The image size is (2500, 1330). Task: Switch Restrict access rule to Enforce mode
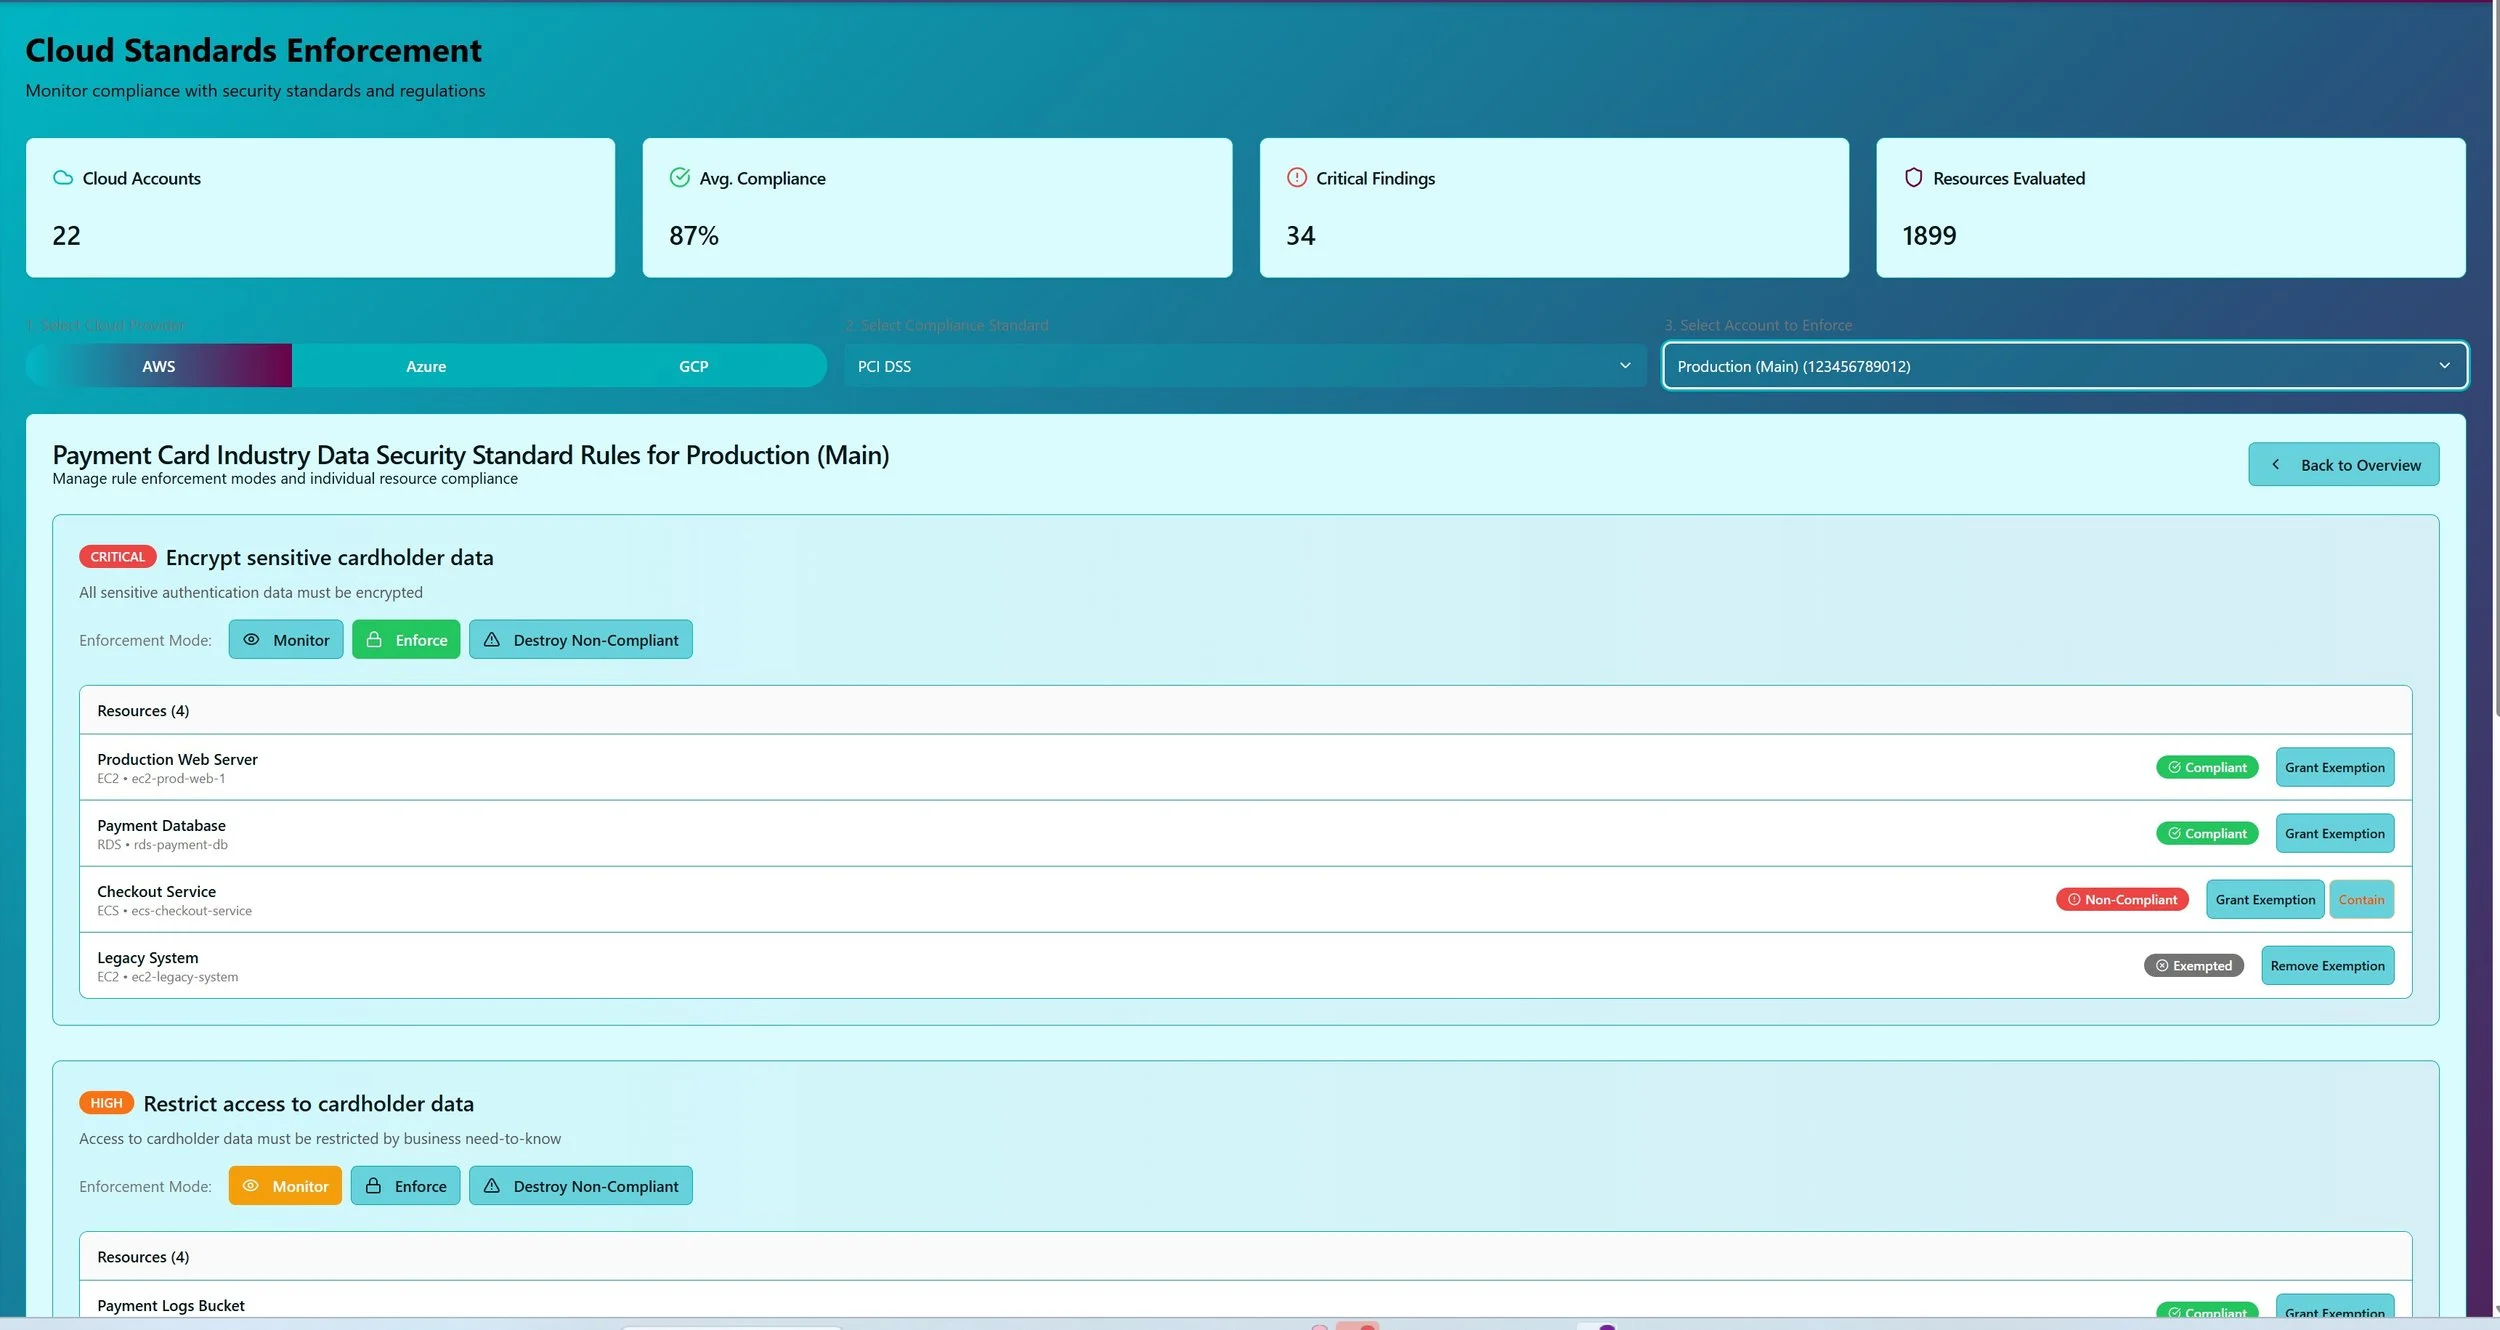[406, 1186]
